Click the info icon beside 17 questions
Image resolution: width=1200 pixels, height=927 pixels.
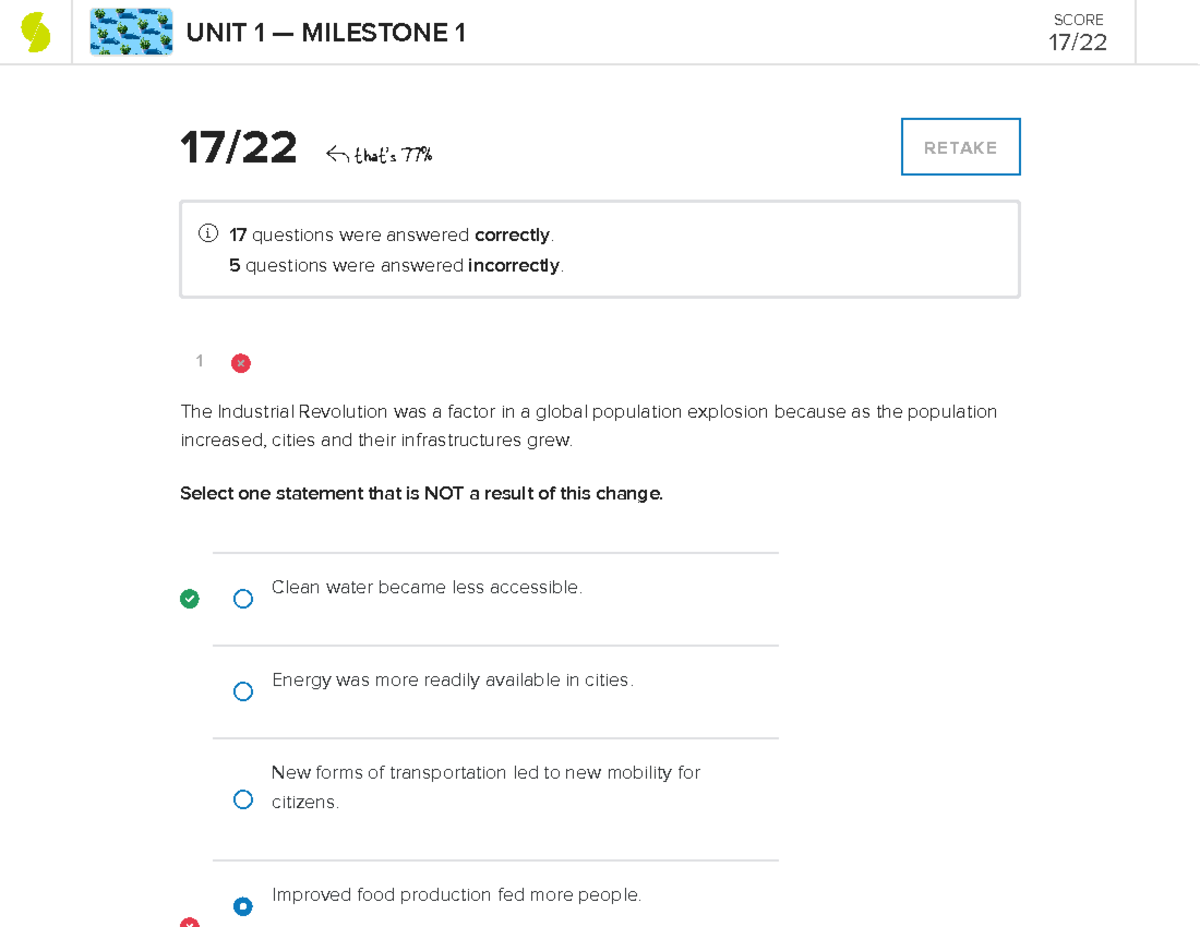tap(207, 234)
